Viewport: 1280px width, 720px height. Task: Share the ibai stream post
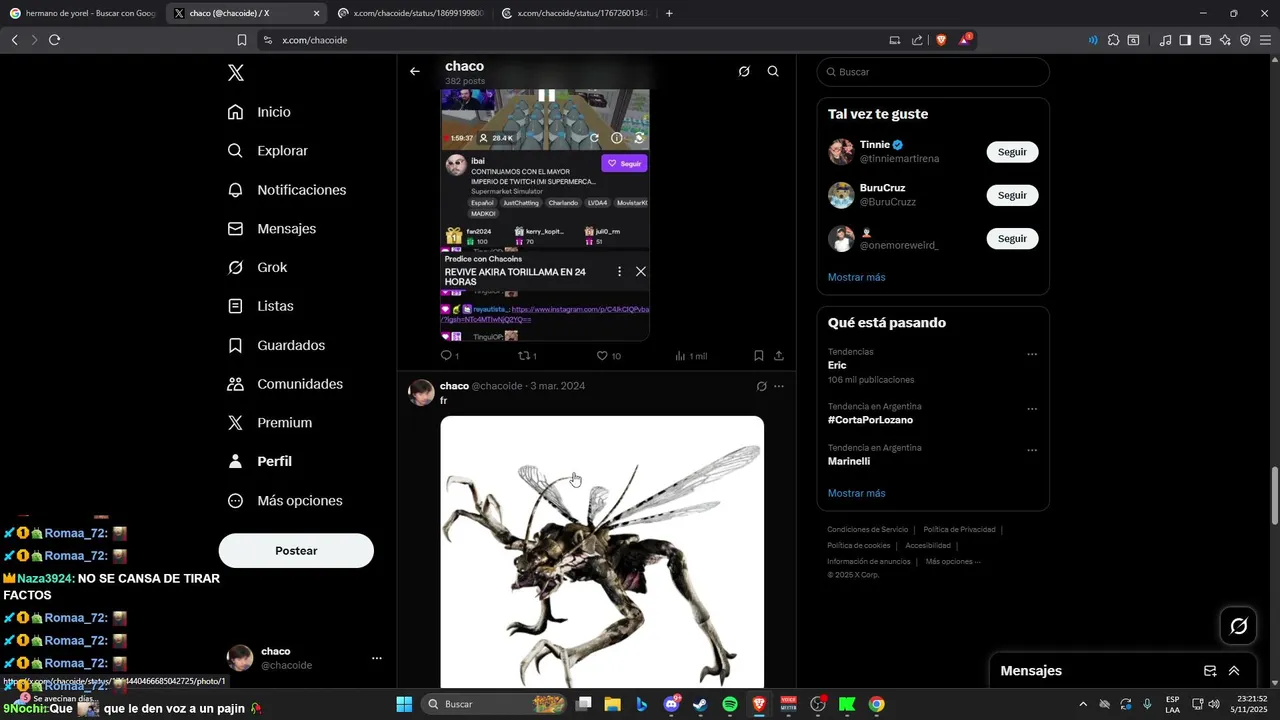pos(779,355)
